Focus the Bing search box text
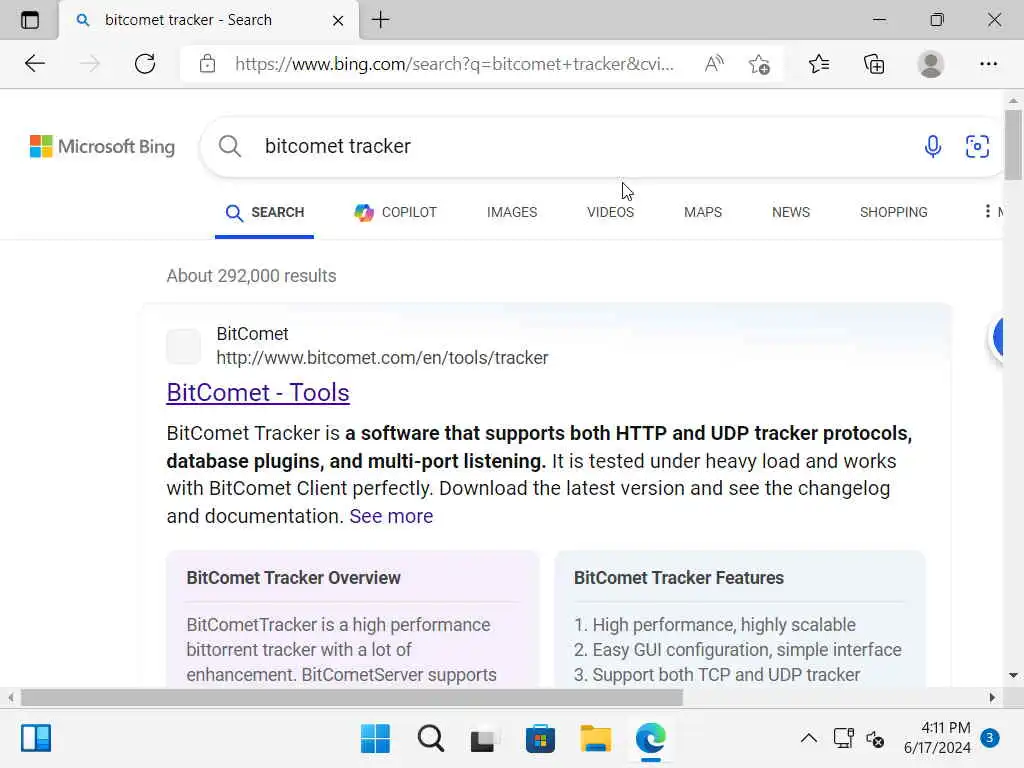Image resolution: width=1024 pixels, height=768 pixels. pos(338,146)
